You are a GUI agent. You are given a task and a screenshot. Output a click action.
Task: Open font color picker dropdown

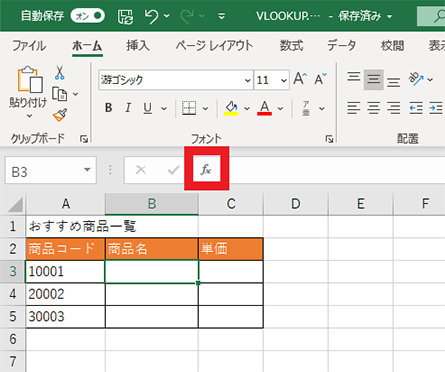click(x=280, y=108)
